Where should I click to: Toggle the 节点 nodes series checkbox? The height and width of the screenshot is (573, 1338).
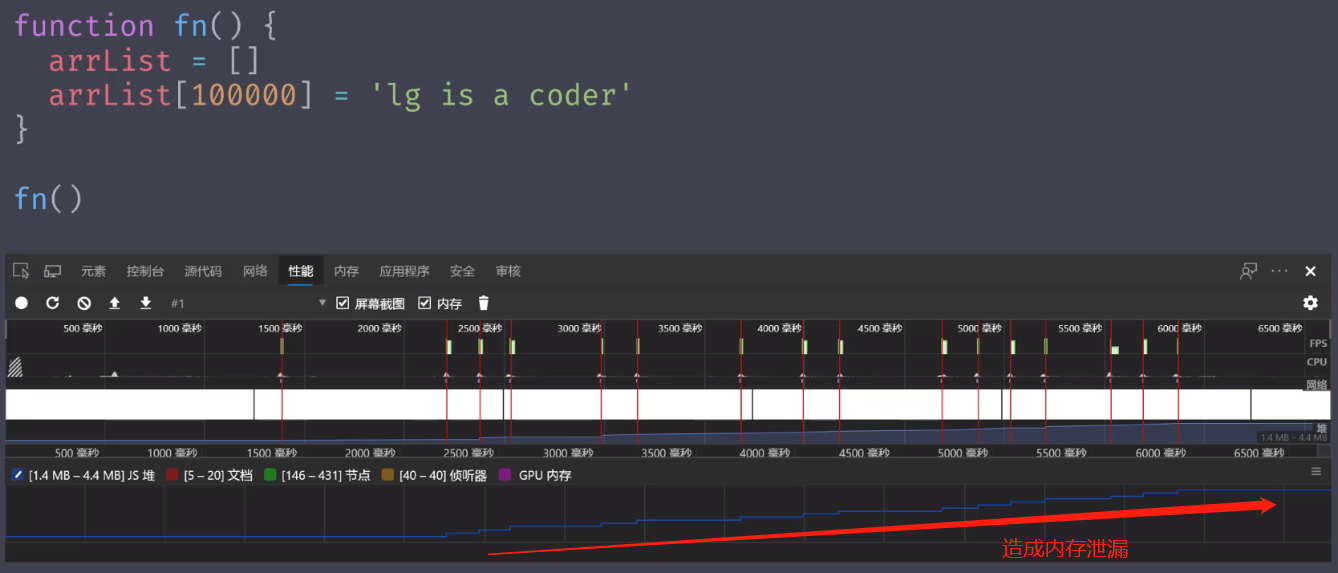[x=270, y=476]
